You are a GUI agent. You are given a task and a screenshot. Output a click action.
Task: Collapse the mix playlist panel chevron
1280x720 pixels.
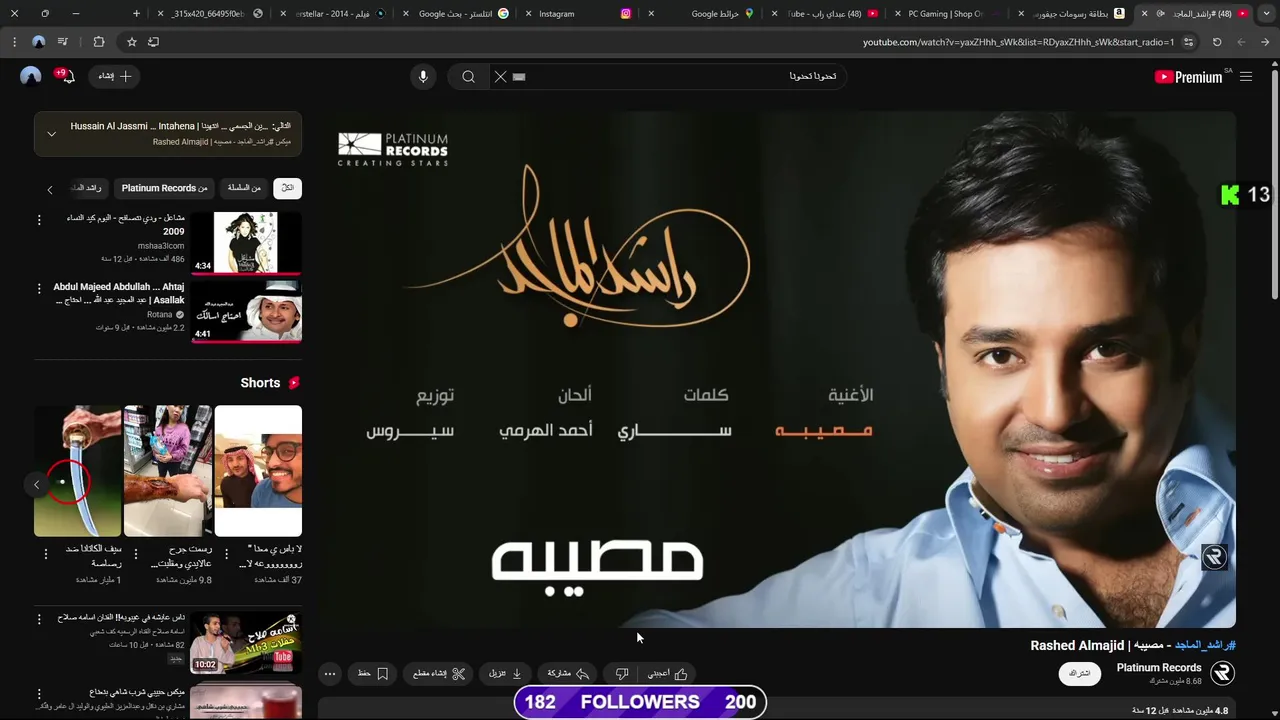52,134
